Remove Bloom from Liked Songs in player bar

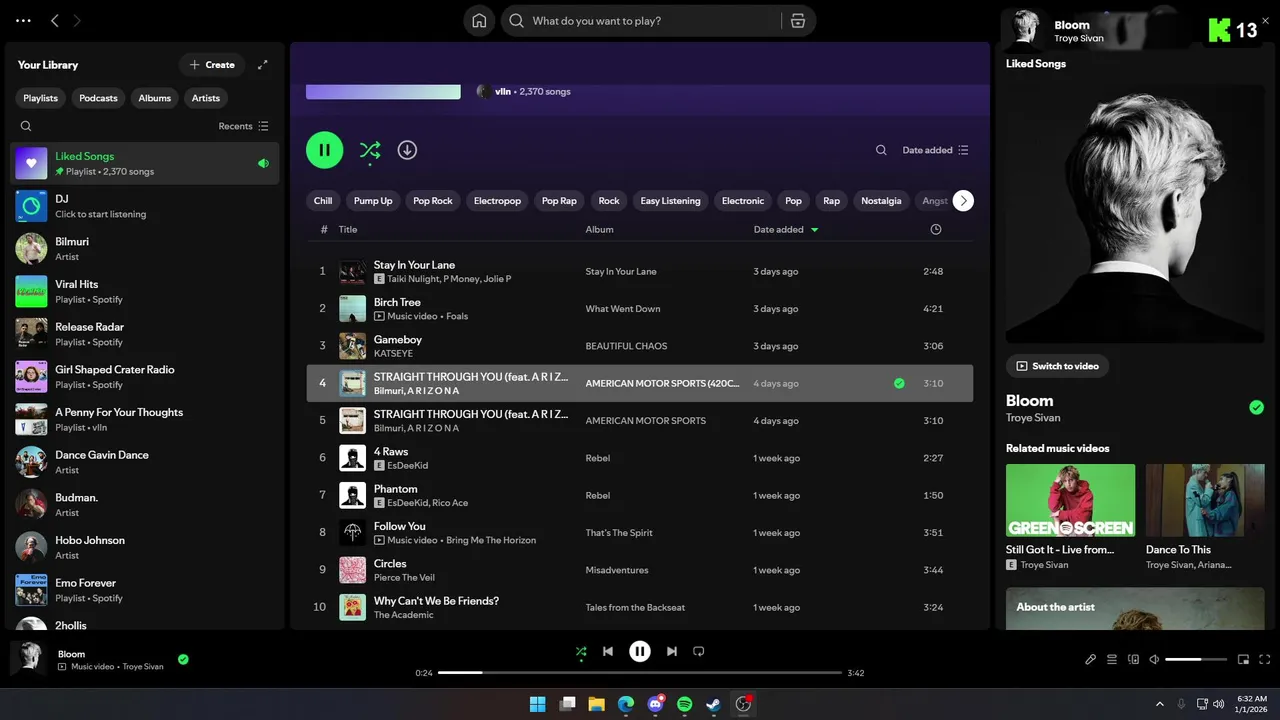183,659
